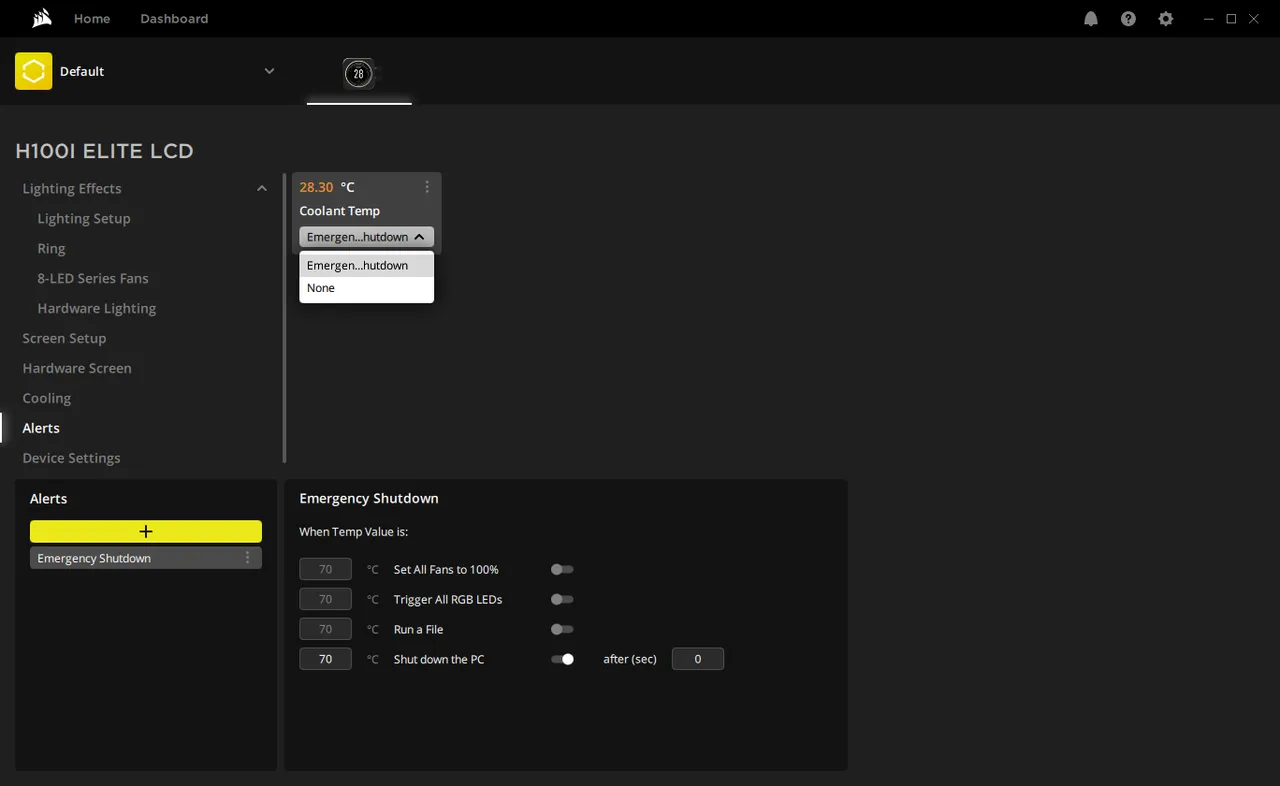Choose Emergen...hutdown from the dropdown list

coord(366,265)
